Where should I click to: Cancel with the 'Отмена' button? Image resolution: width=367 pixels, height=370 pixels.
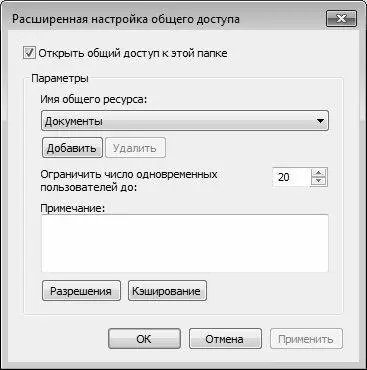(x=225, y=339)
